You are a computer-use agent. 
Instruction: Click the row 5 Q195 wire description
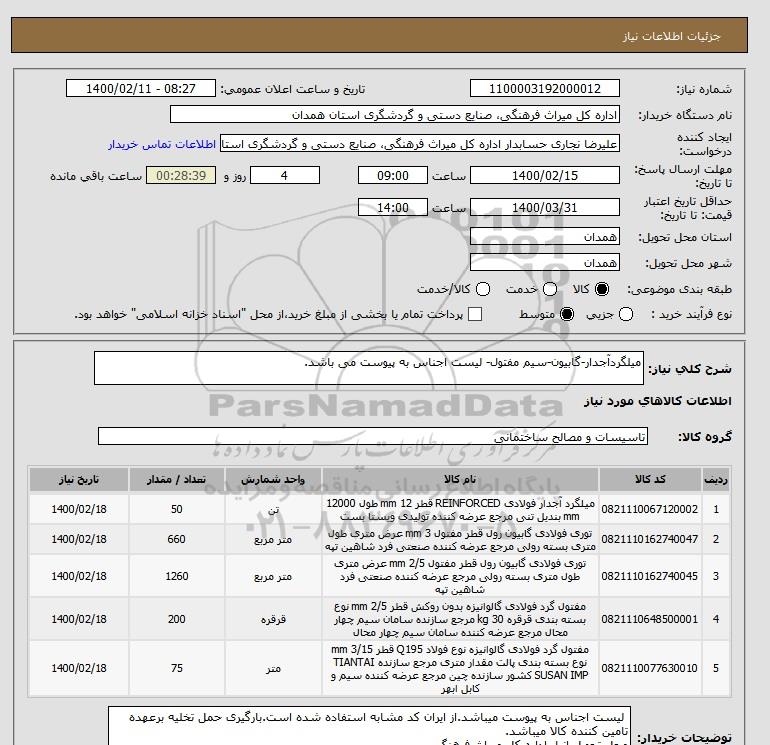tap(460, 668)
